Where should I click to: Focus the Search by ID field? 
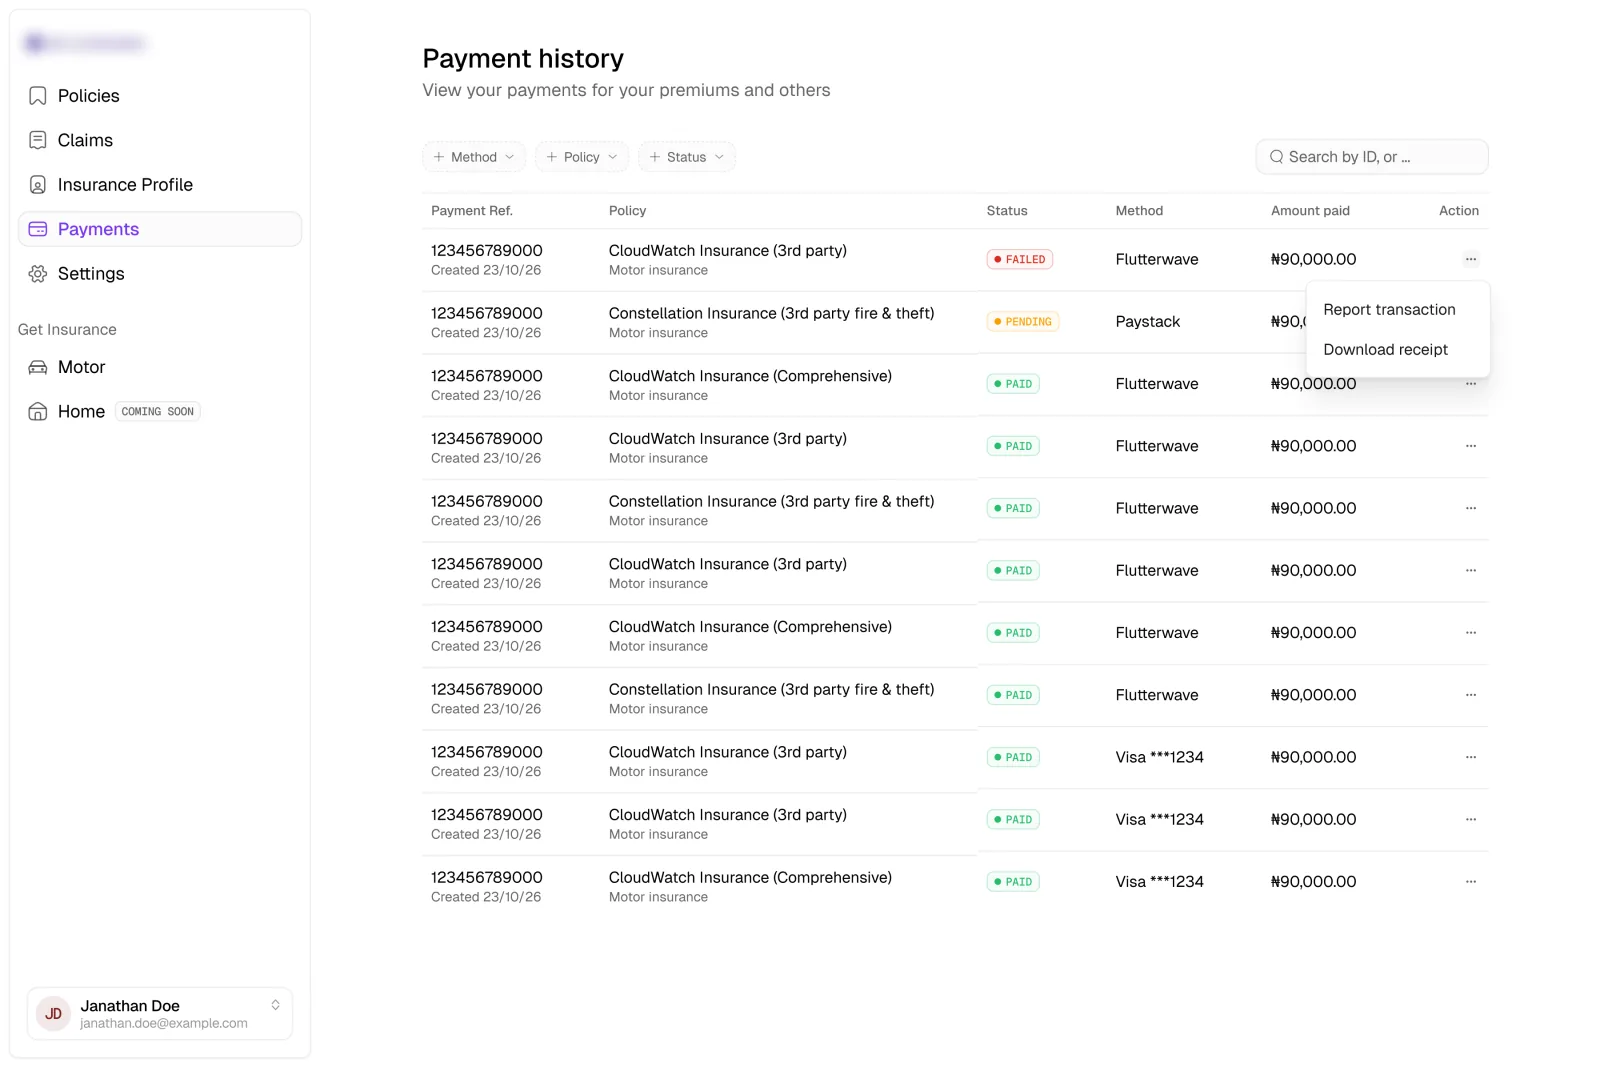click(1372, 157)
